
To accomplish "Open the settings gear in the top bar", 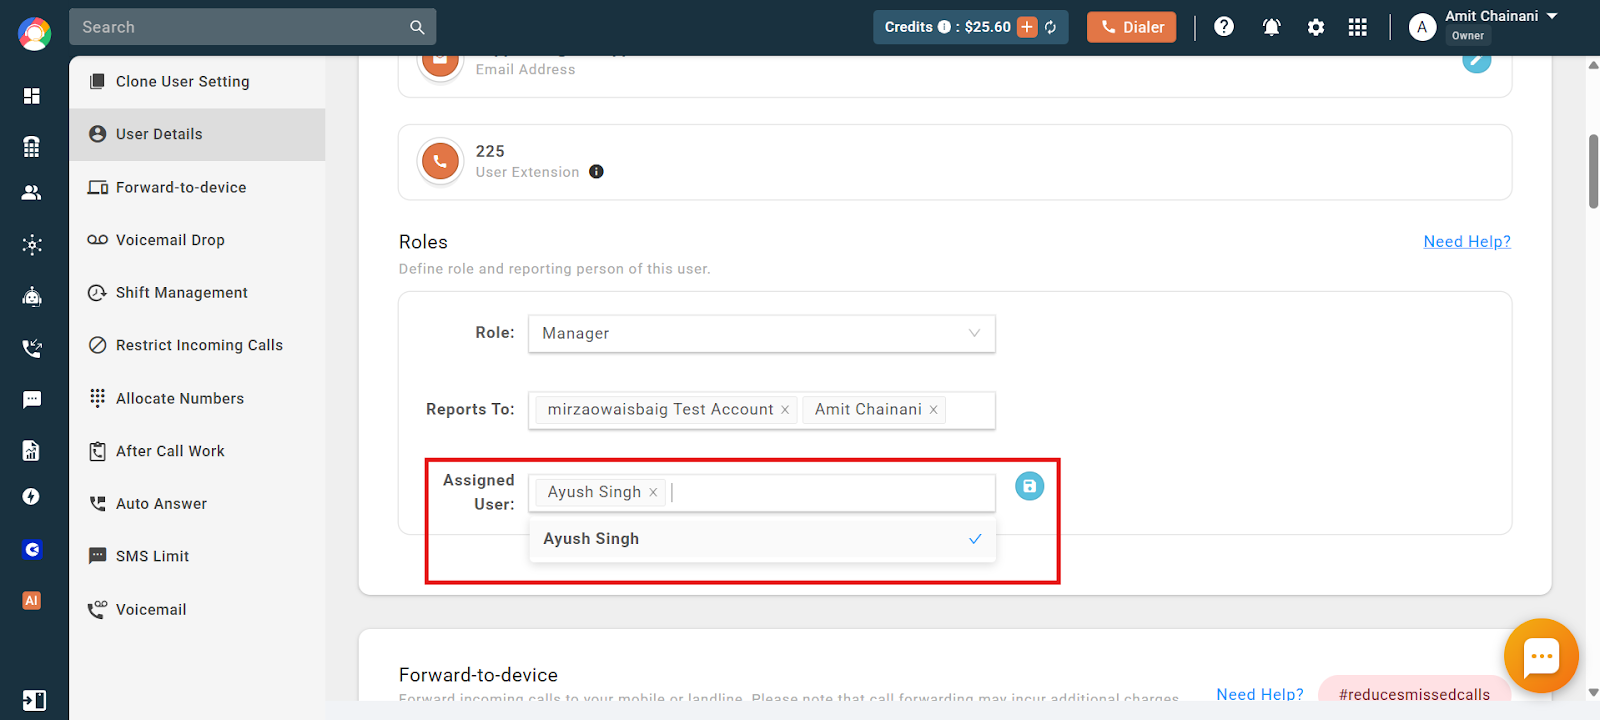I will point(1316,27).
